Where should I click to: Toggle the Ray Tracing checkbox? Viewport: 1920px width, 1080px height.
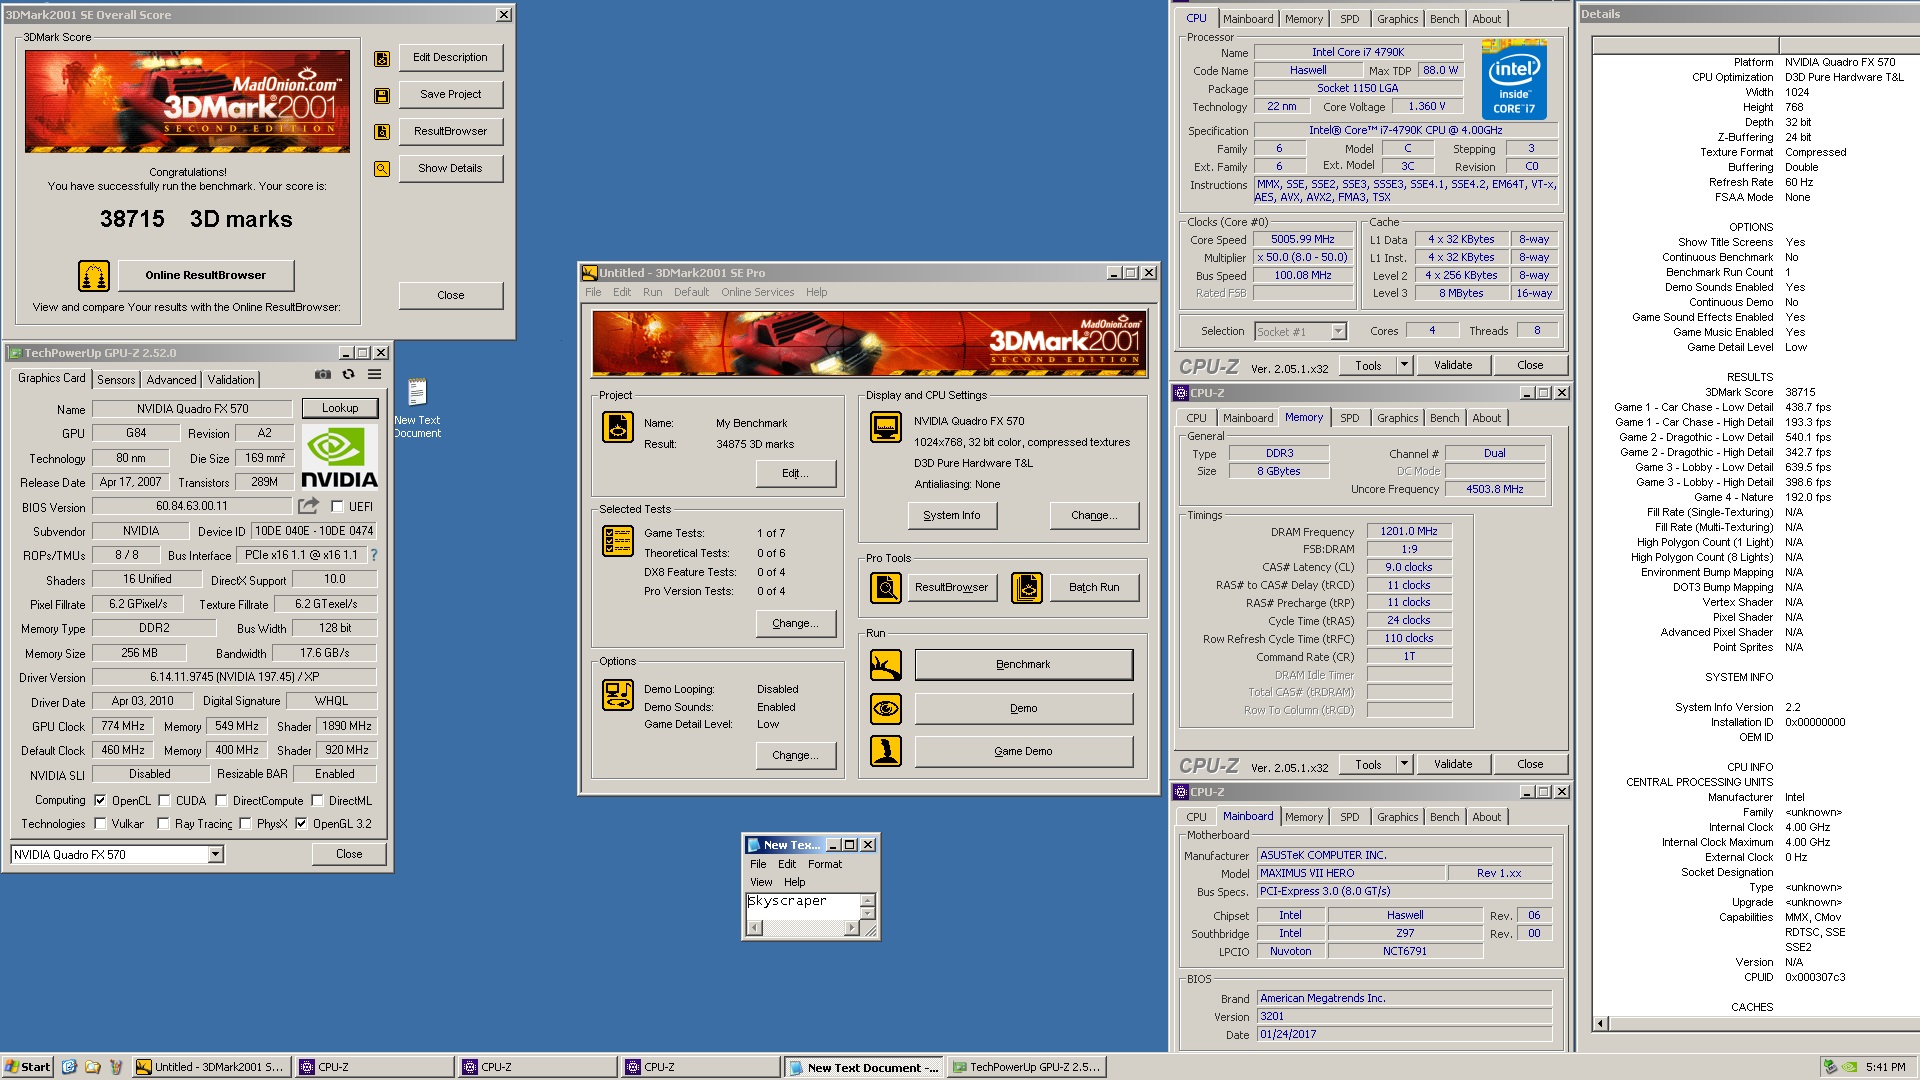pyautogui.click(x=163, y=824)
